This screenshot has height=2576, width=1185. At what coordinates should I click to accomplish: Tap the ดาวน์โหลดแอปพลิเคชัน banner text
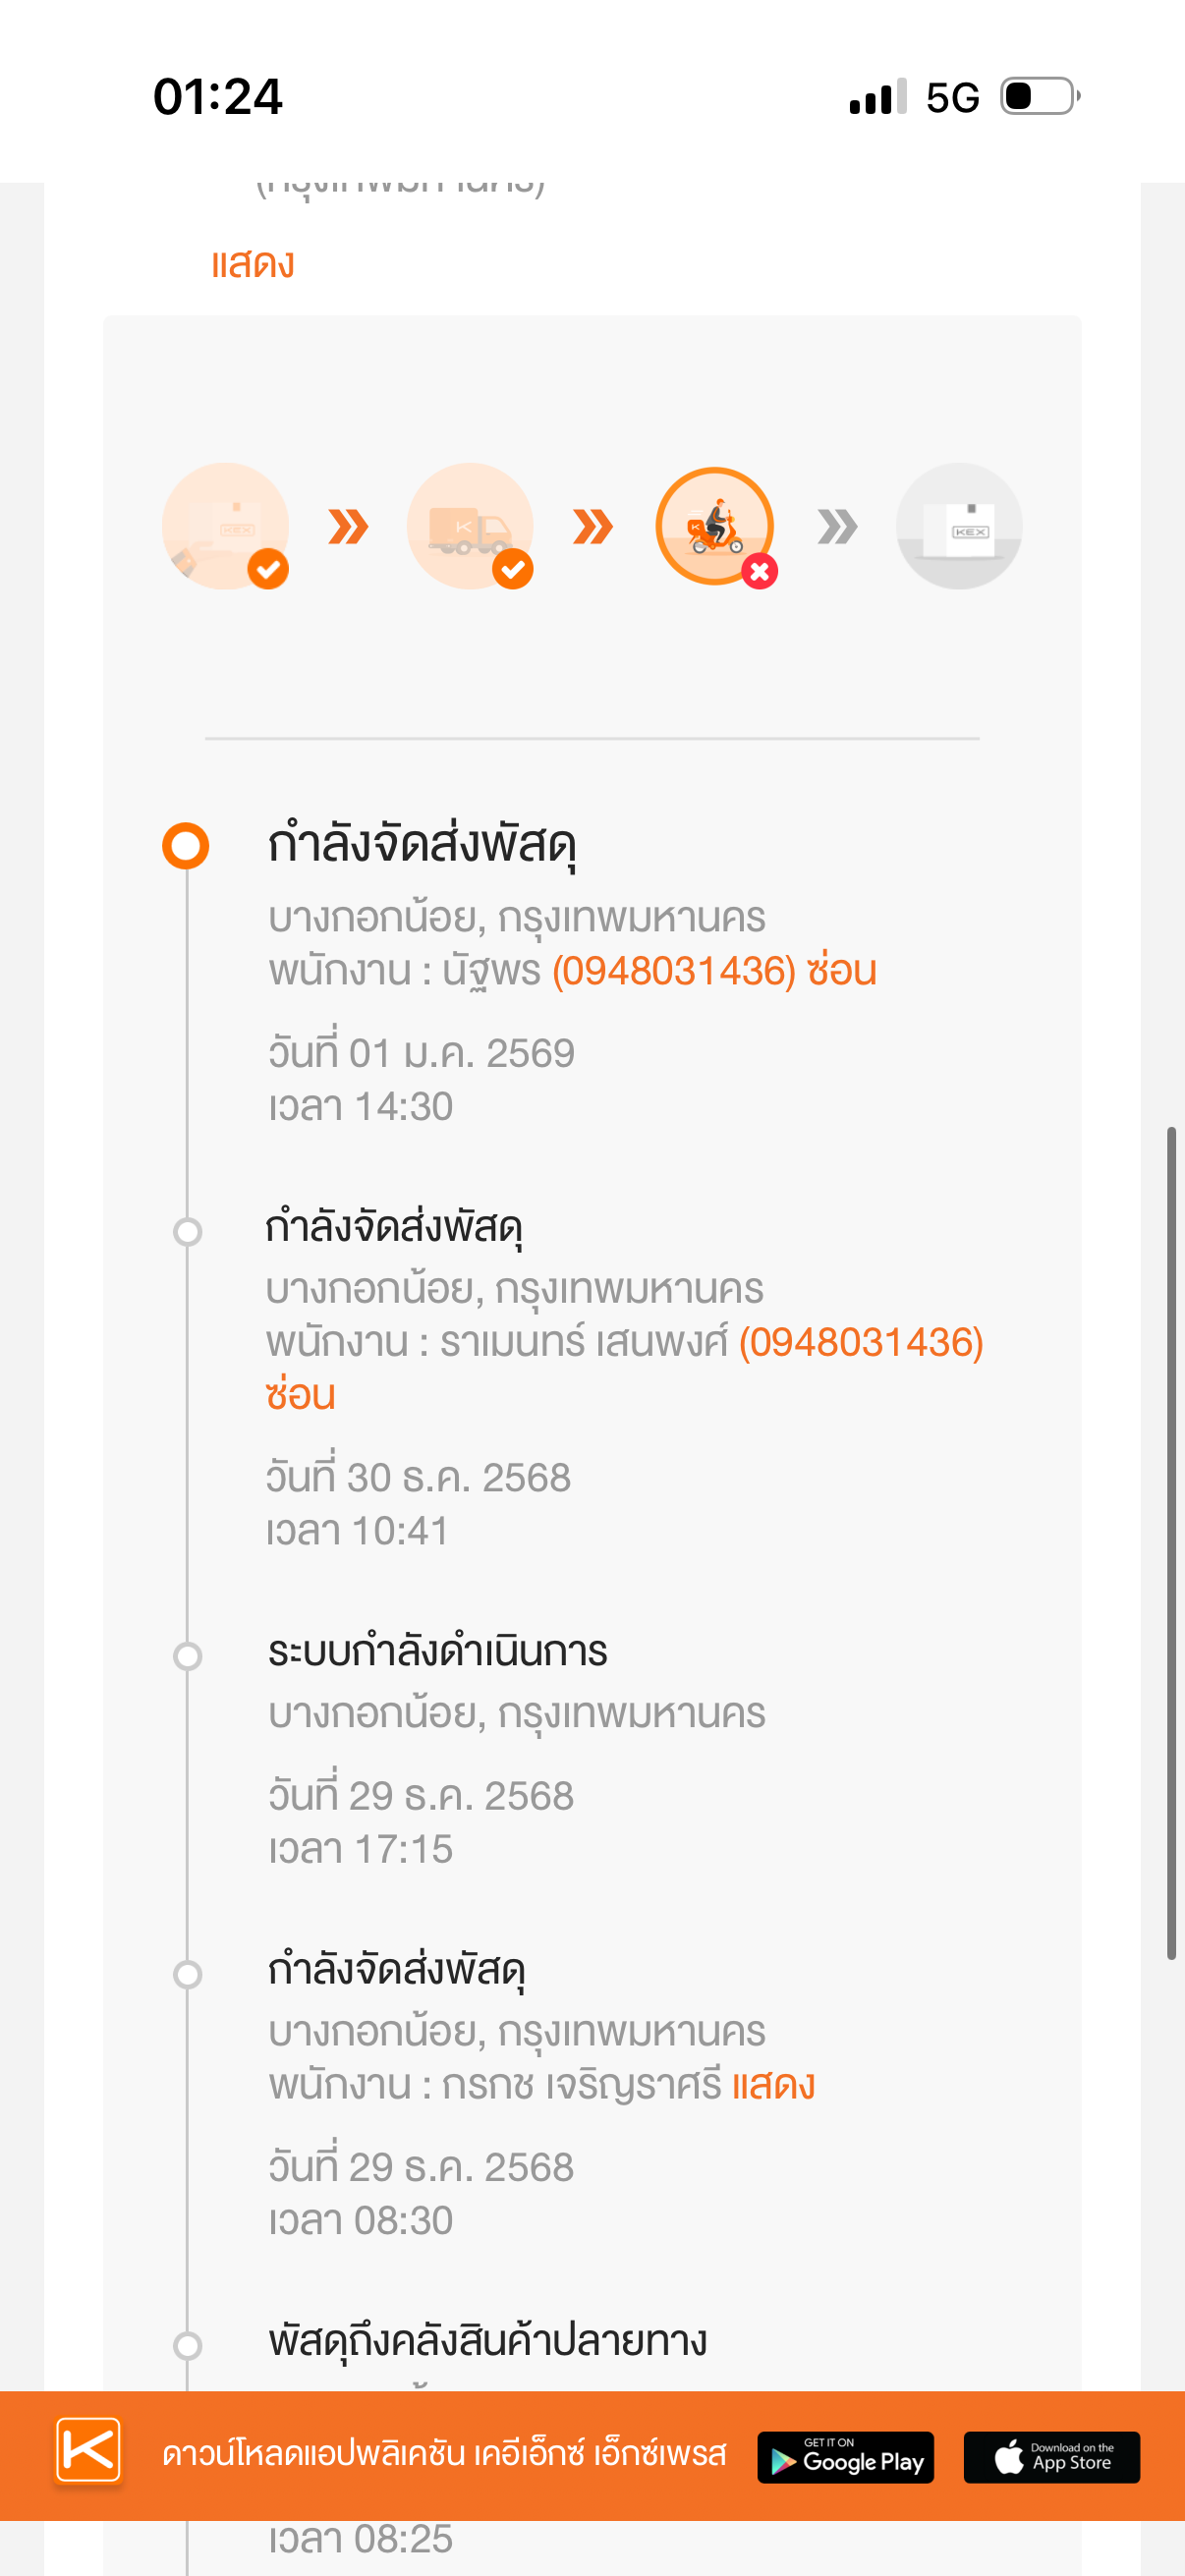444,2454
